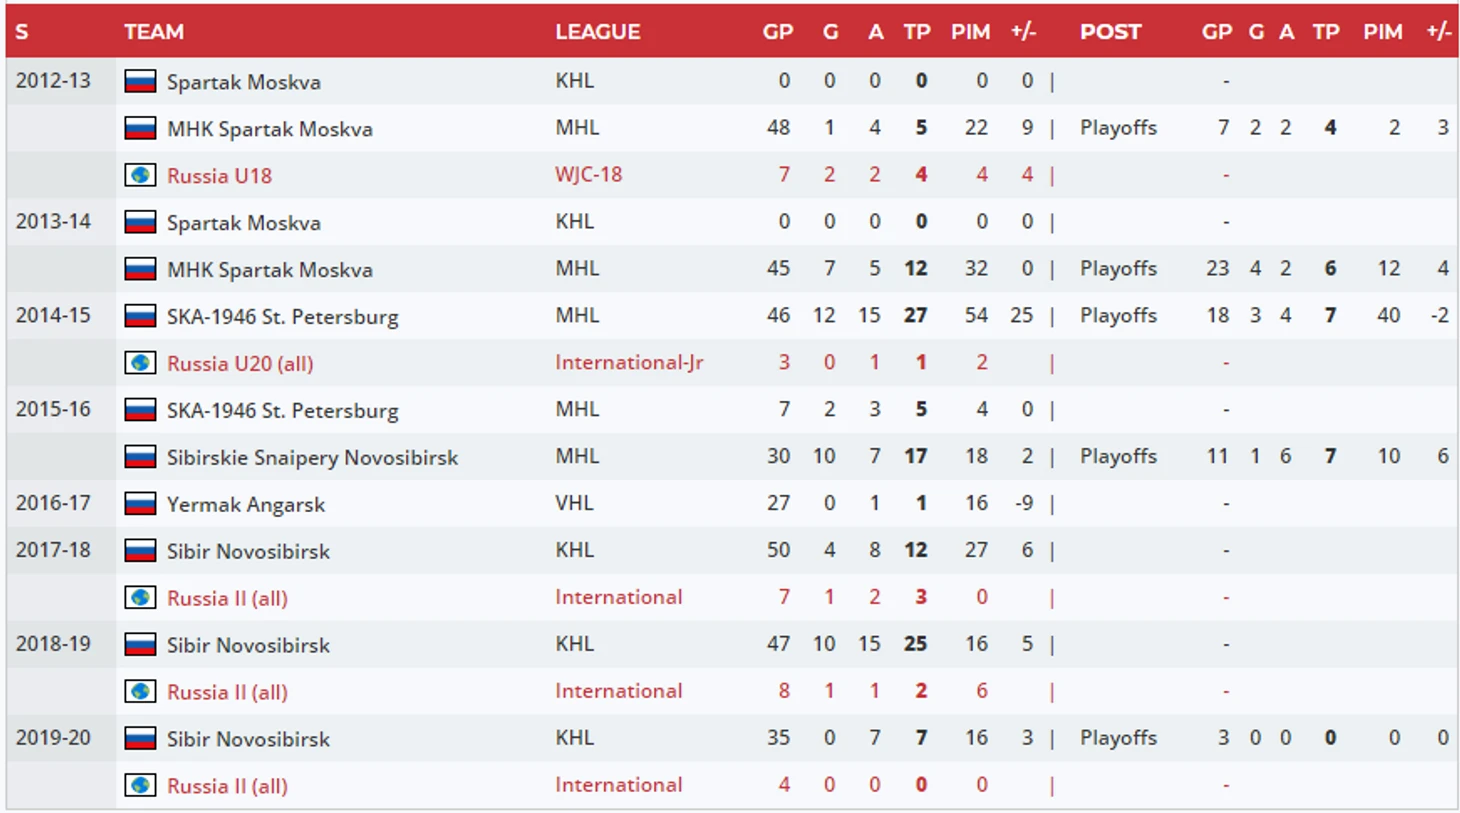Go to the Sibirskie Snaipery Novosibirsk team page
Screen dimensions: 1460x813
coord(312,457)
